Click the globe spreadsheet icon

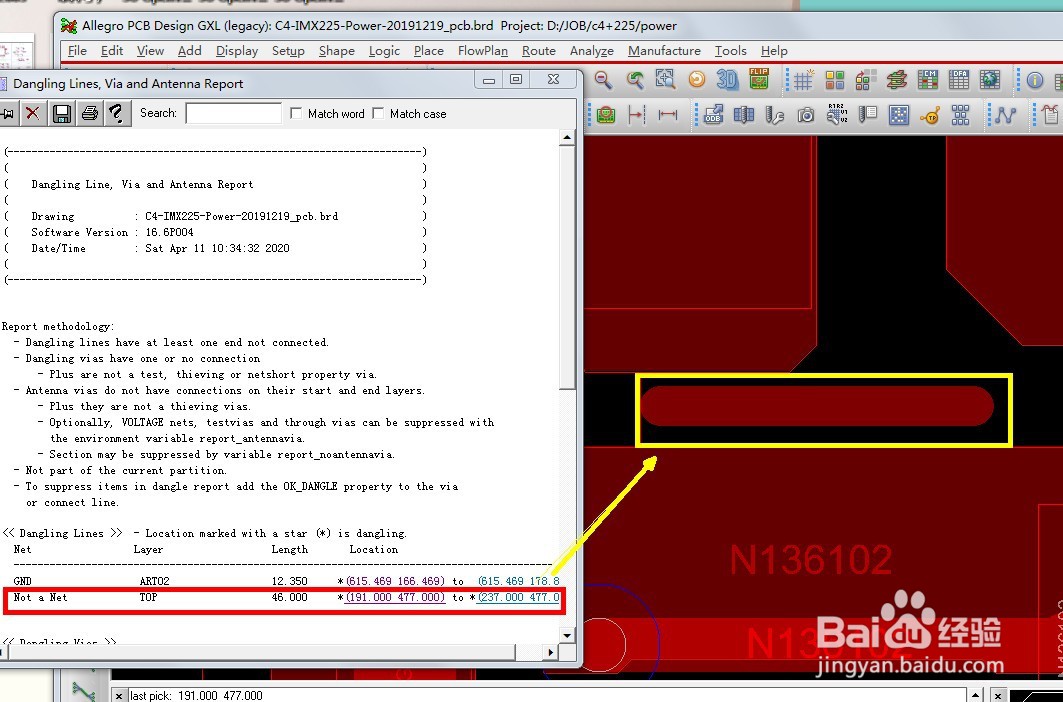click(x=990, y=80)
